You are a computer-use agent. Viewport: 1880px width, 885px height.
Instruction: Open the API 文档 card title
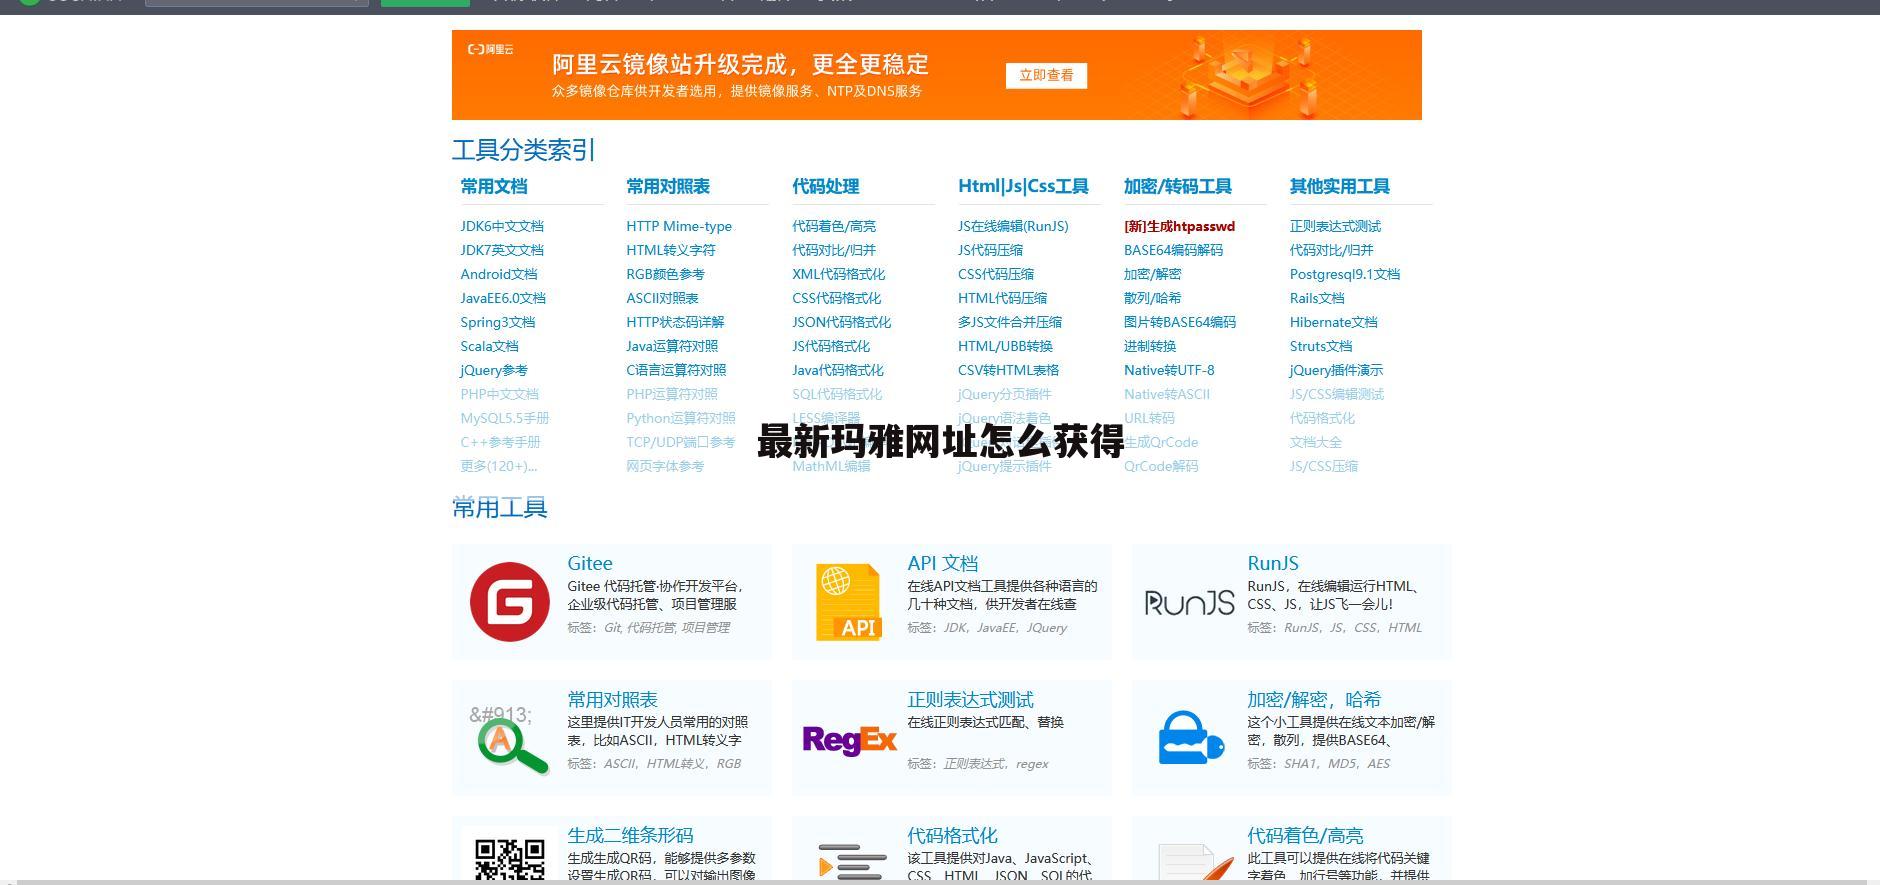tap(942, 563)
